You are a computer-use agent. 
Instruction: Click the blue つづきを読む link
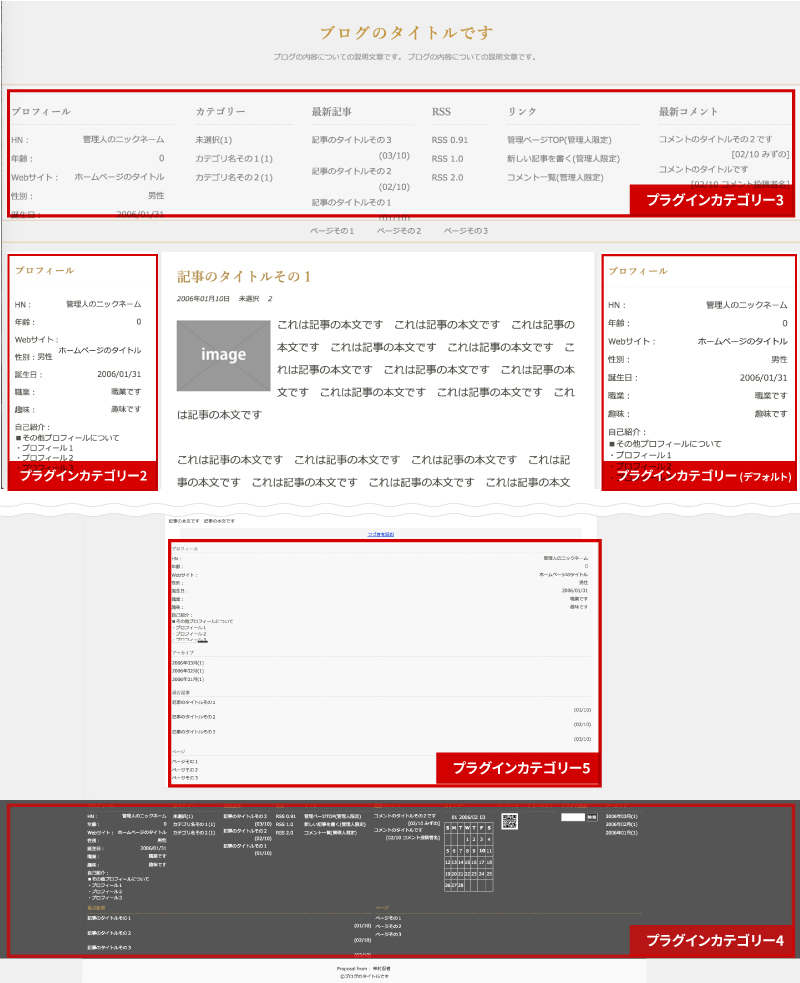pyautogui.click(x=381, y=534)
